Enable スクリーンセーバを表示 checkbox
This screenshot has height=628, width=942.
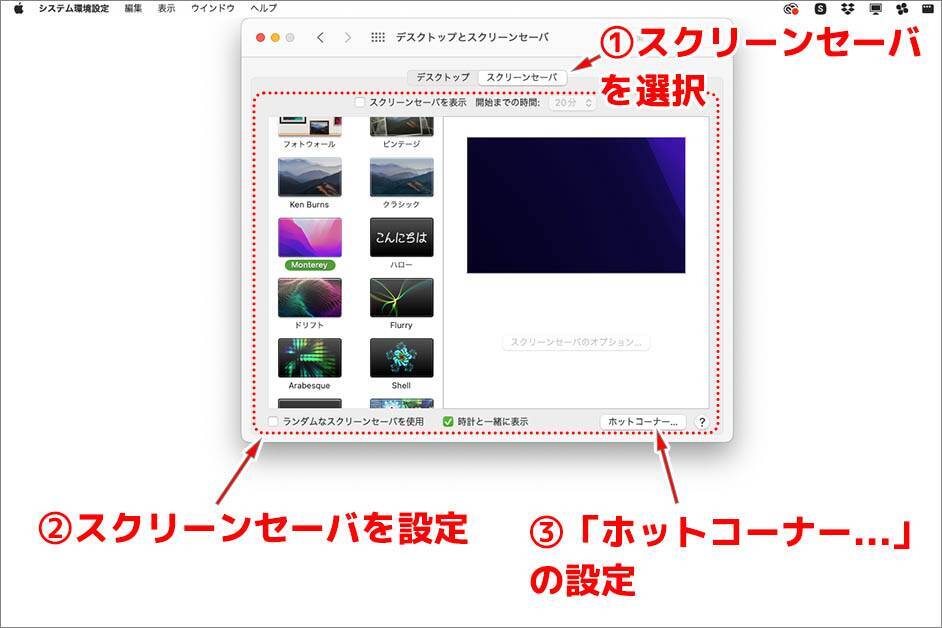361,102
